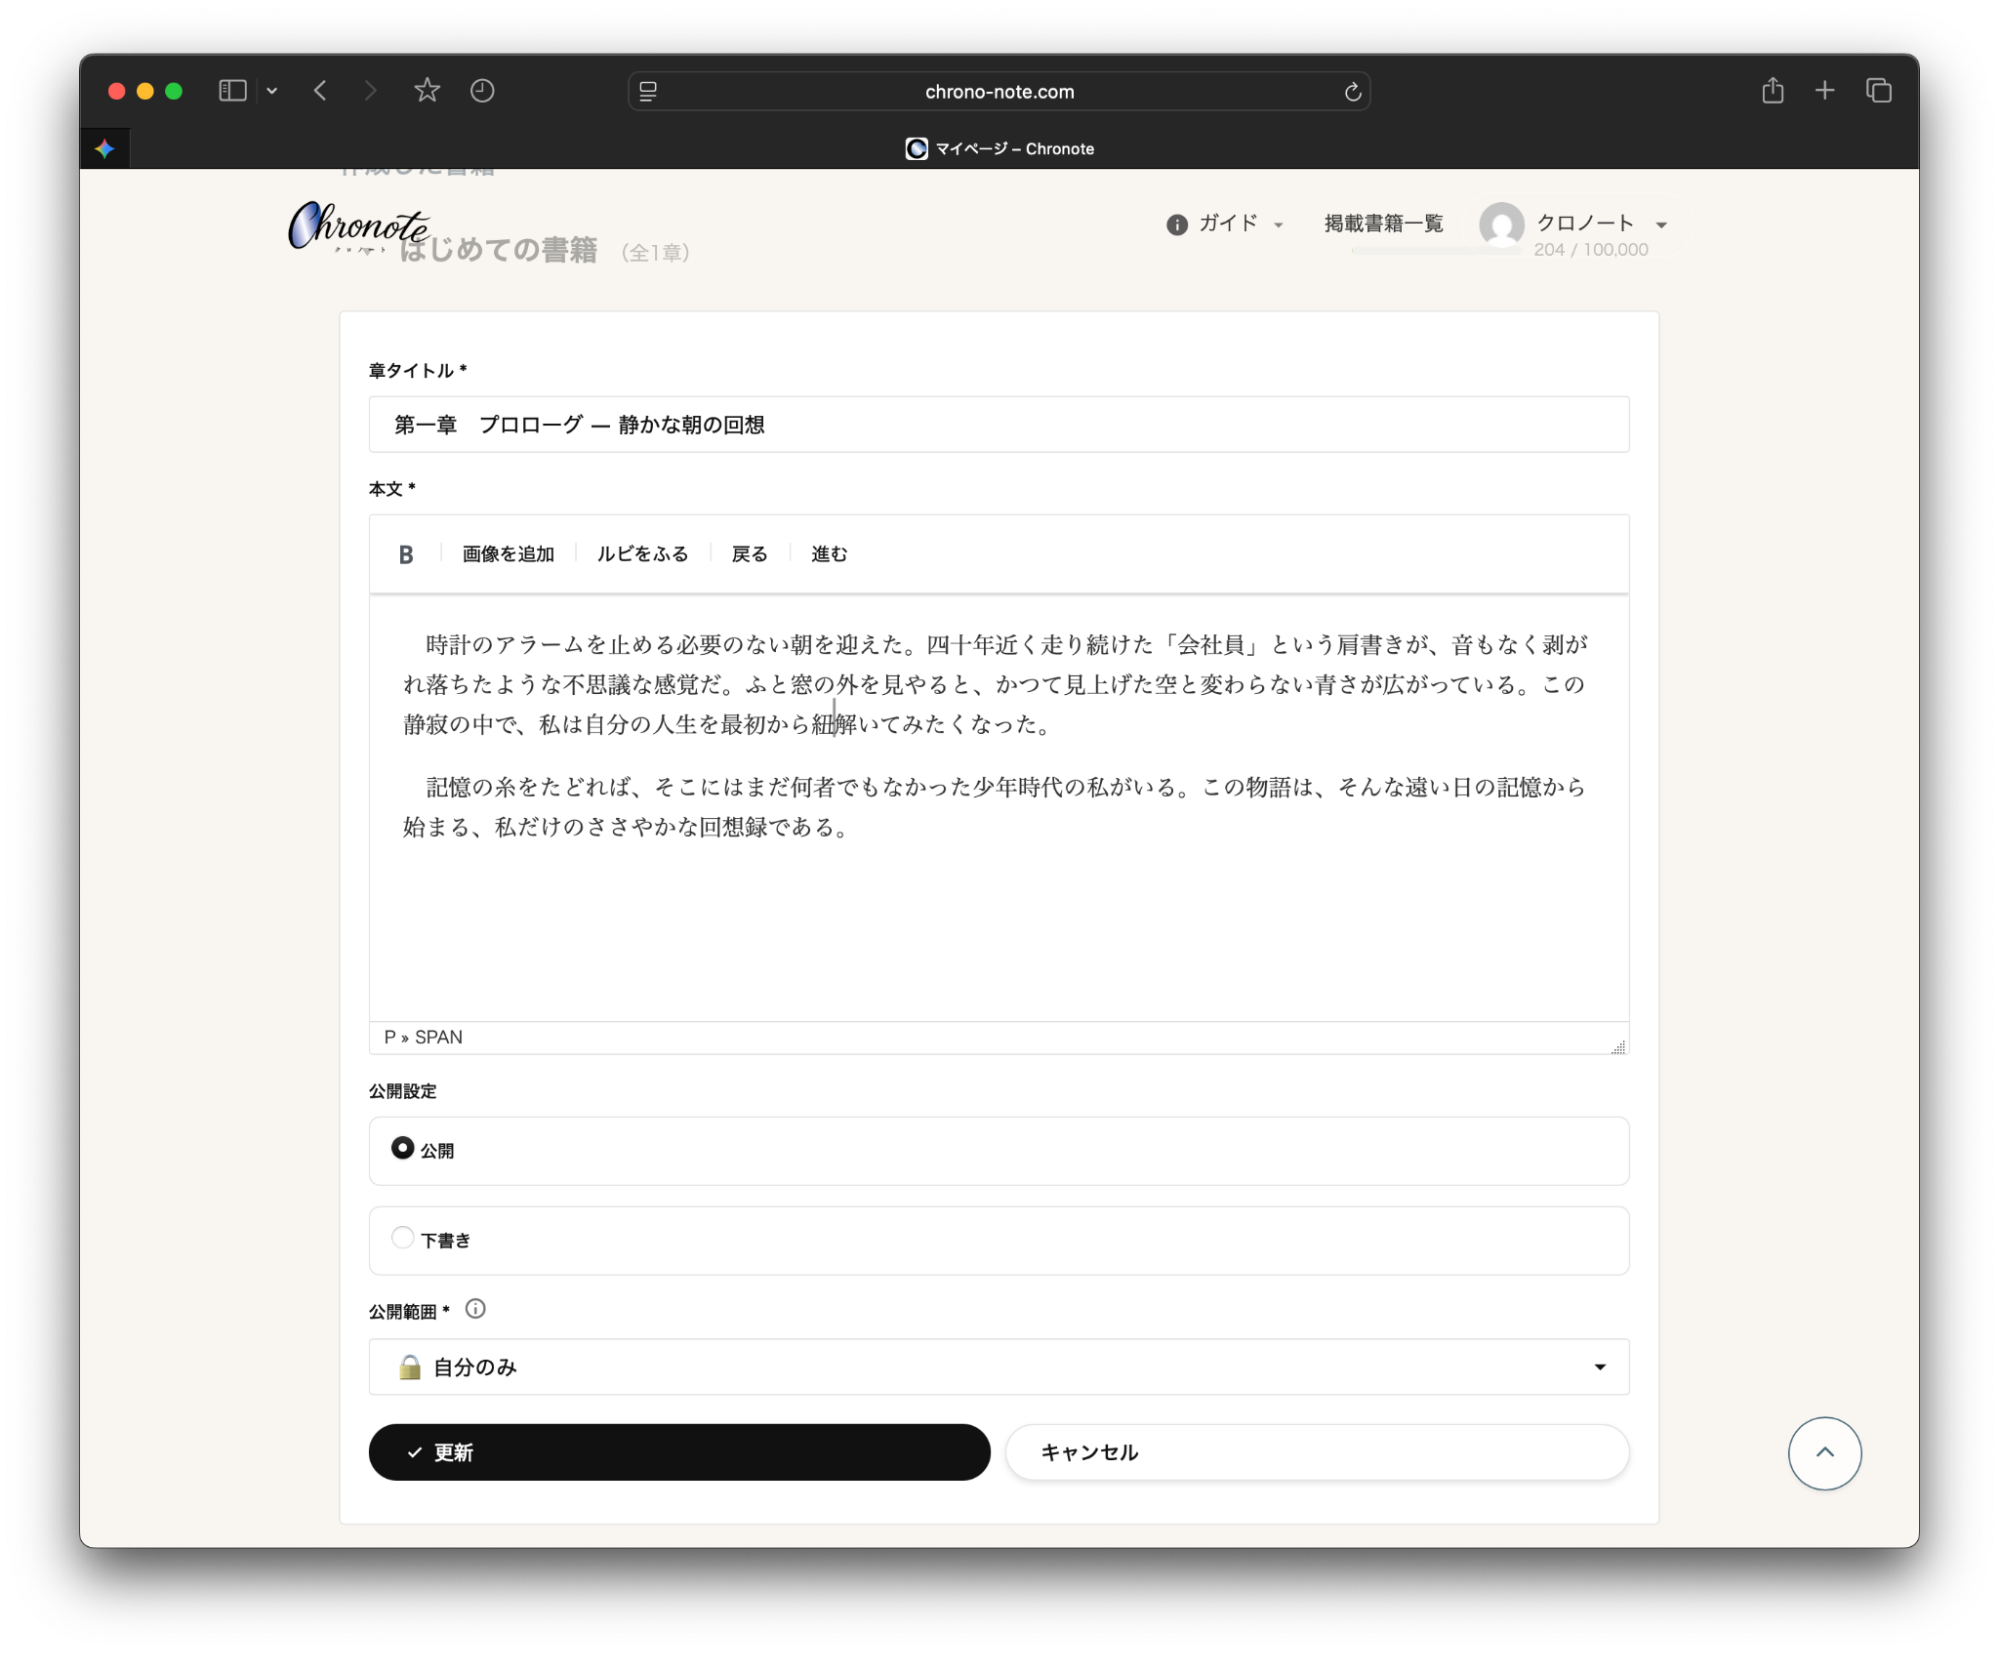Click the Bold (B) formatting icon

pyautogui.click(x=405, y=555)
